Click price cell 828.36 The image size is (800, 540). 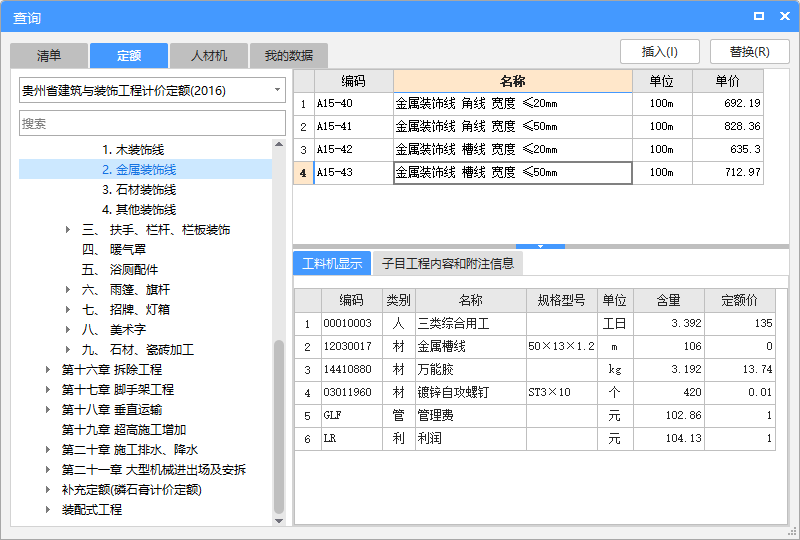pos(728,127)
